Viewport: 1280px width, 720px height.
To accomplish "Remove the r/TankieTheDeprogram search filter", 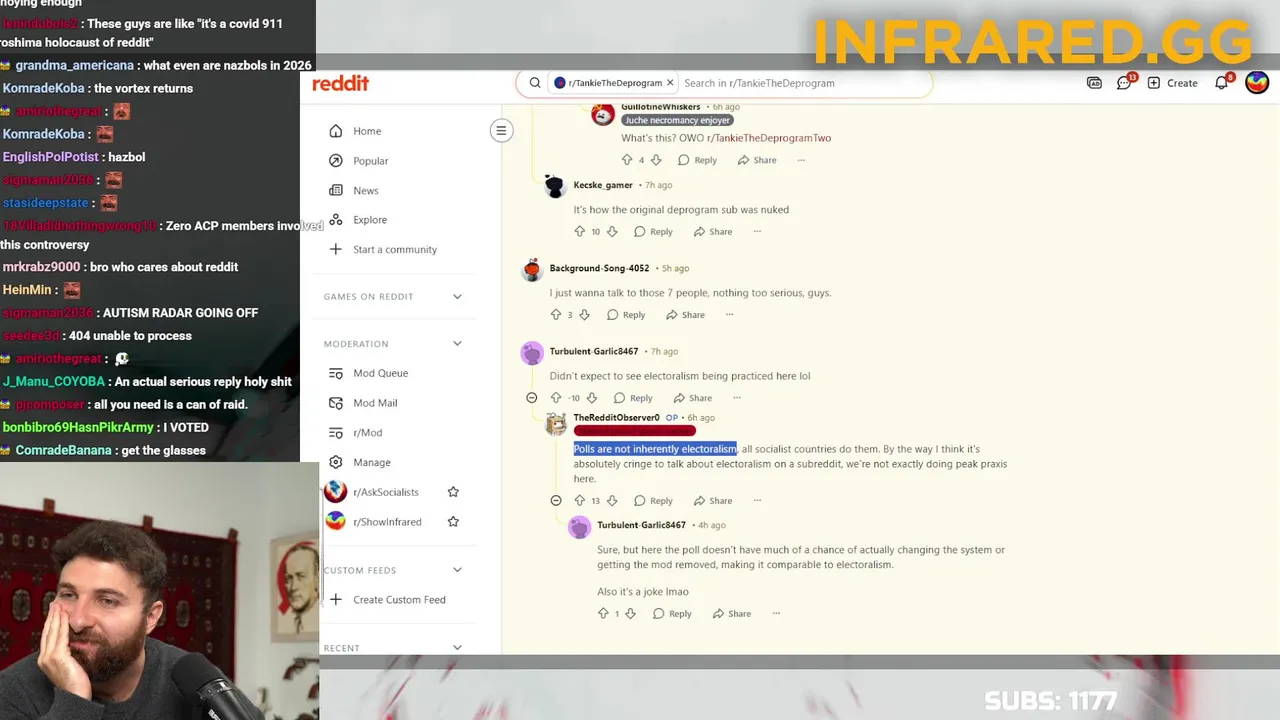I will click(x=670, y=83).
